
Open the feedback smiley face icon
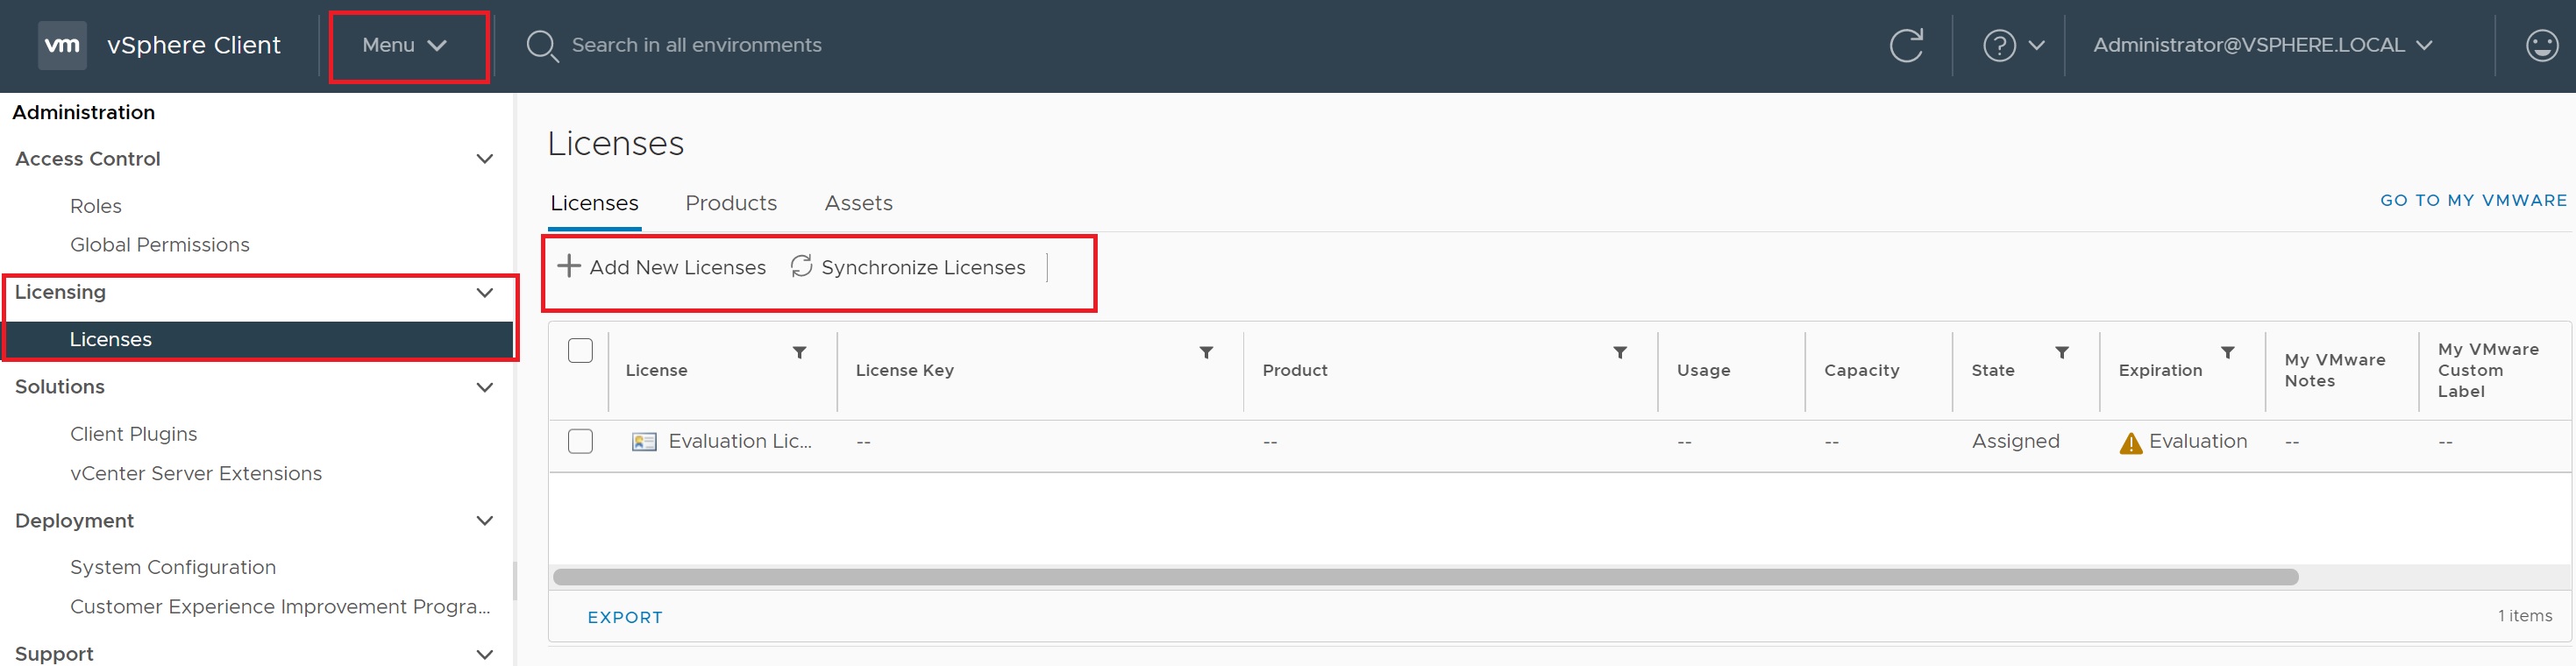coord(2541,45)
